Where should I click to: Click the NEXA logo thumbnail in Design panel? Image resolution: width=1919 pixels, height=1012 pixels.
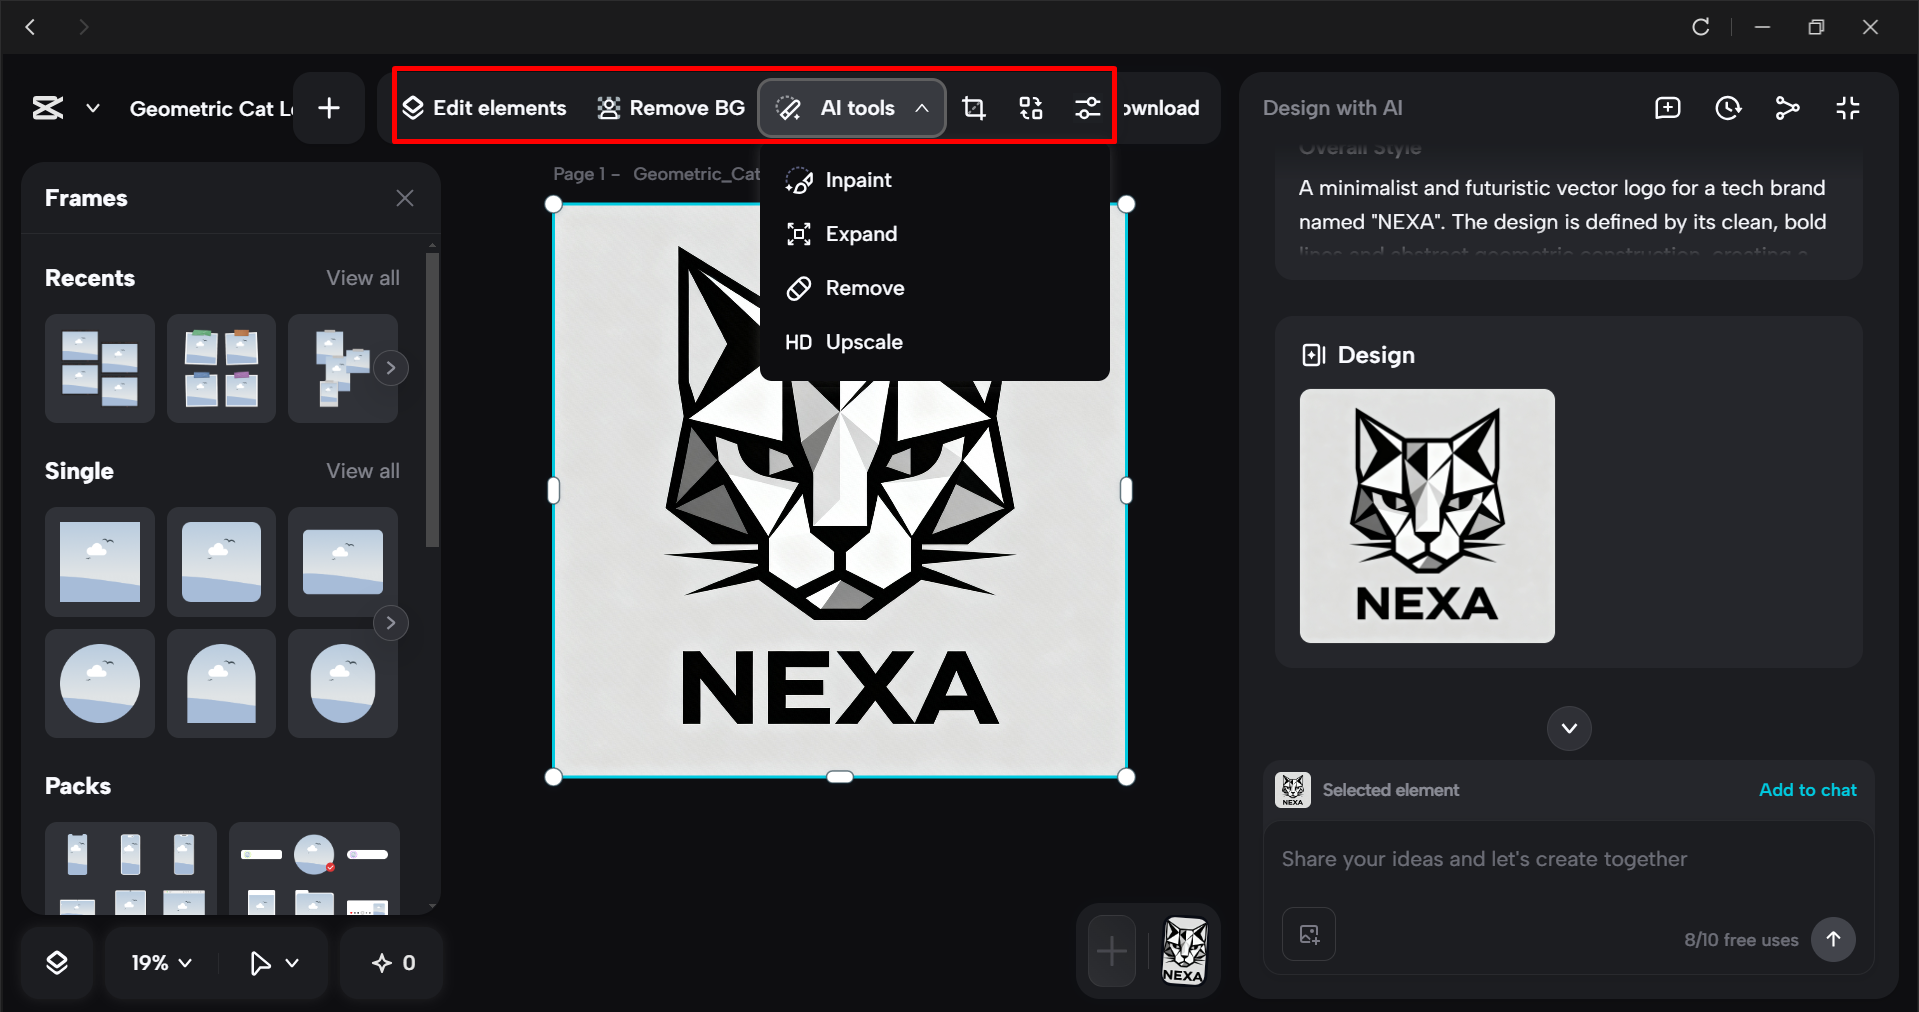pos(1426,517)
